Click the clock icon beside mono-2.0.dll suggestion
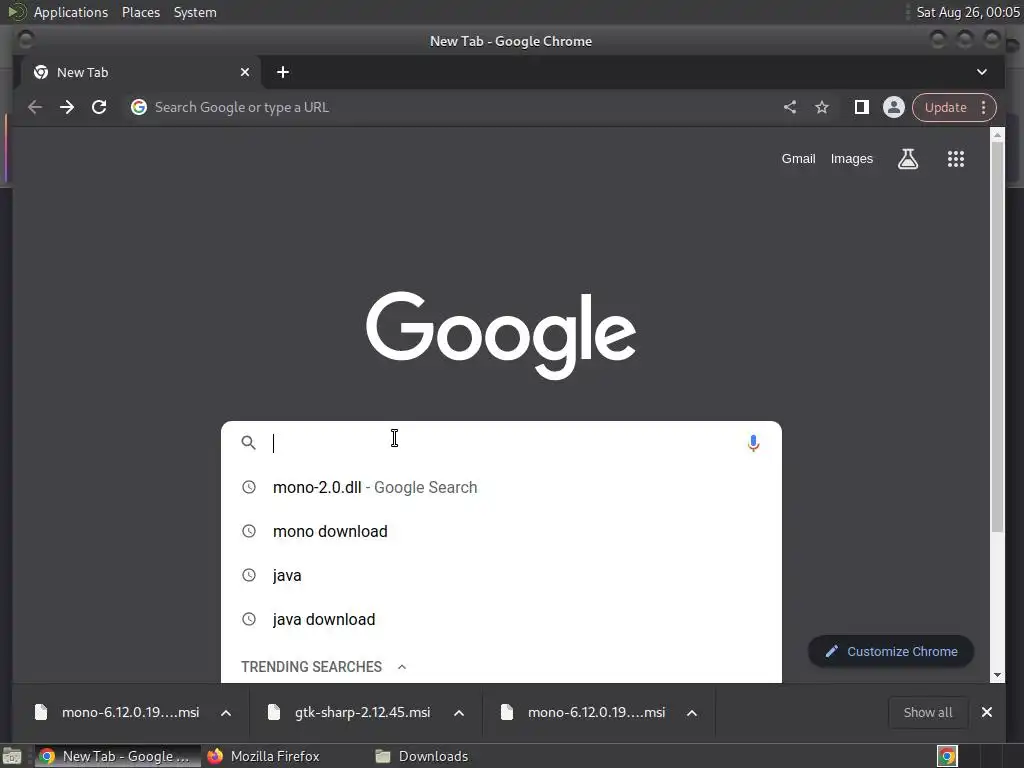 pos(249,487)
